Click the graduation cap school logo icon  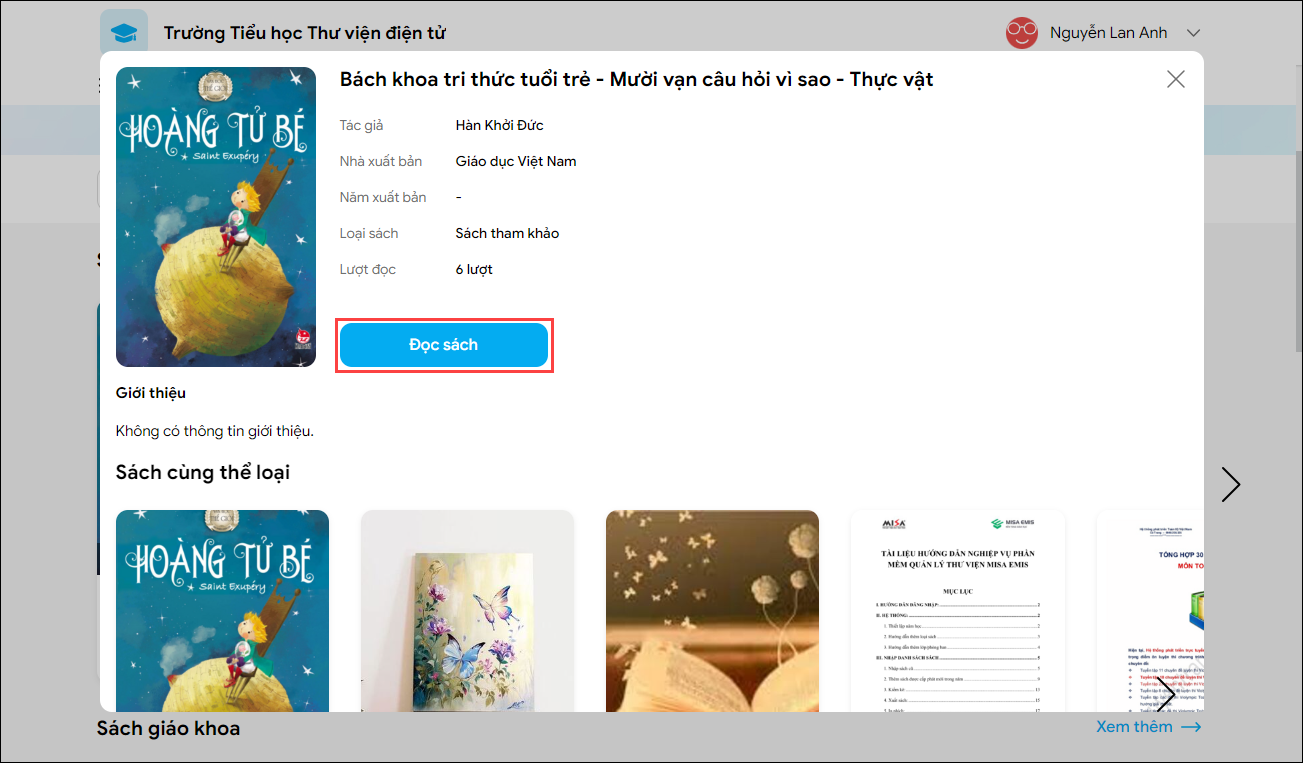[x=124, y=33]
